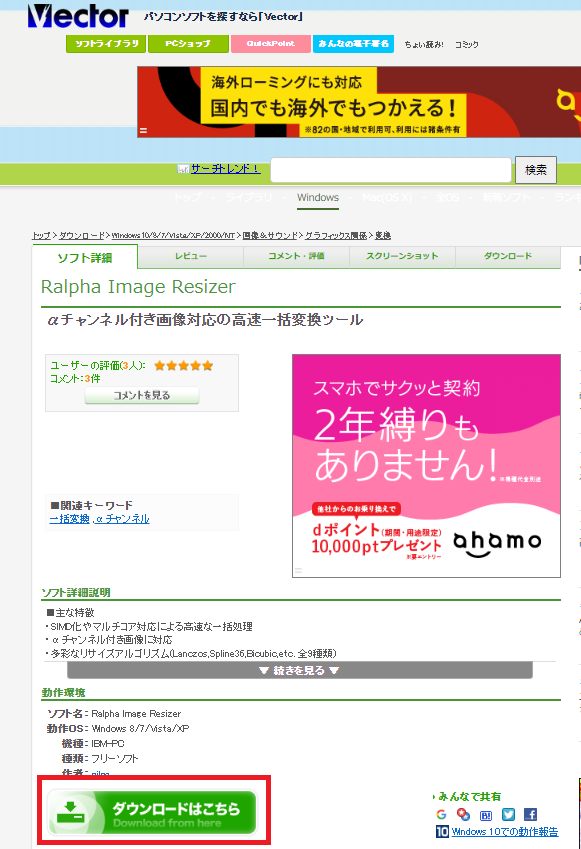Click 機種: IBM-PC row
The image size is (581, 849).
click(93, 744)
